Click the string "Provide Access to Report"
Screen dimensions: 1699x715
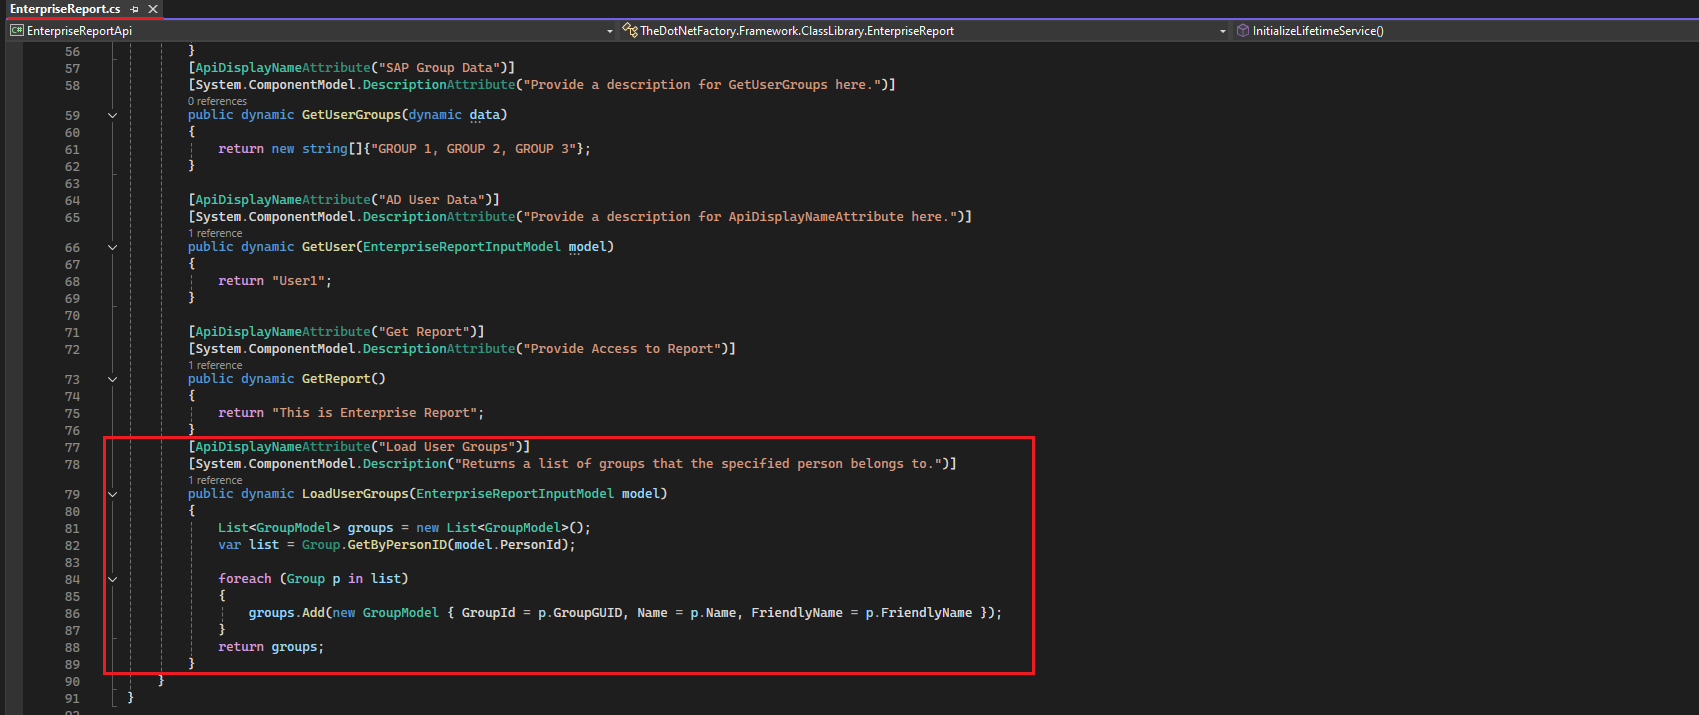622,349
